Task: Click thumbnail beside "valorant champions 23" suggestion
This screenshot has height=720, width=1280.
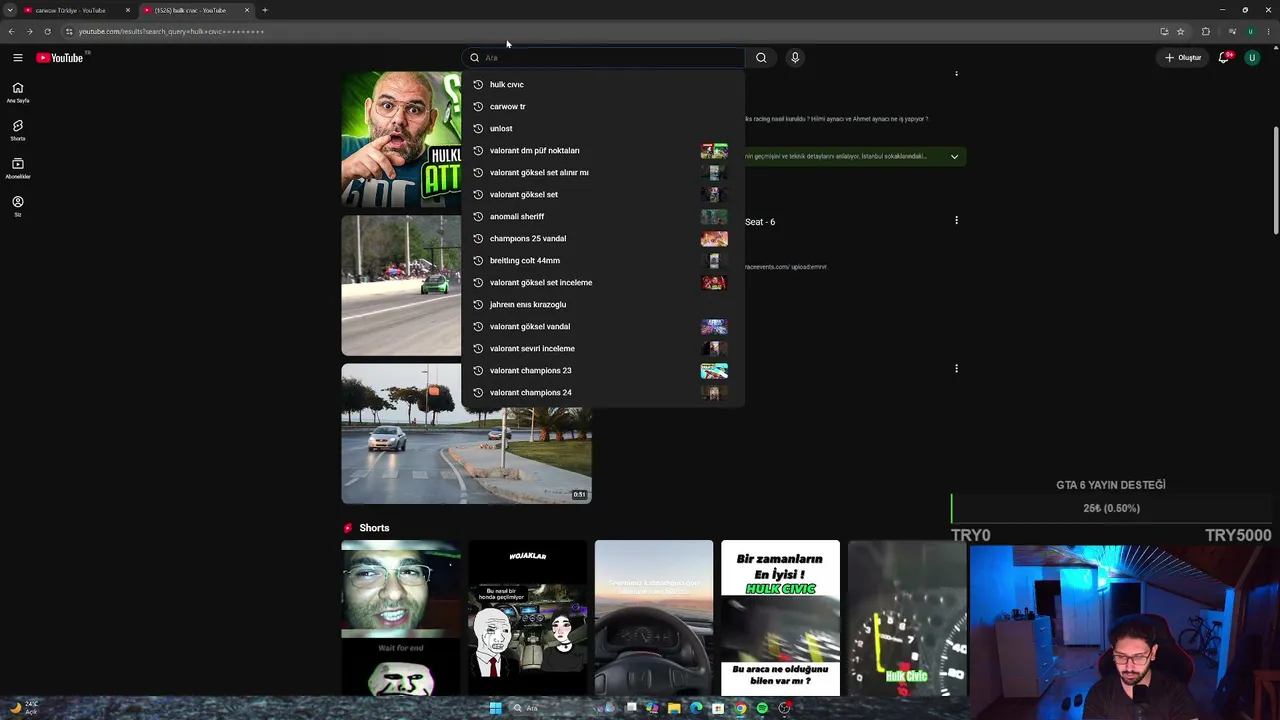Action: (x=714, y=371)
